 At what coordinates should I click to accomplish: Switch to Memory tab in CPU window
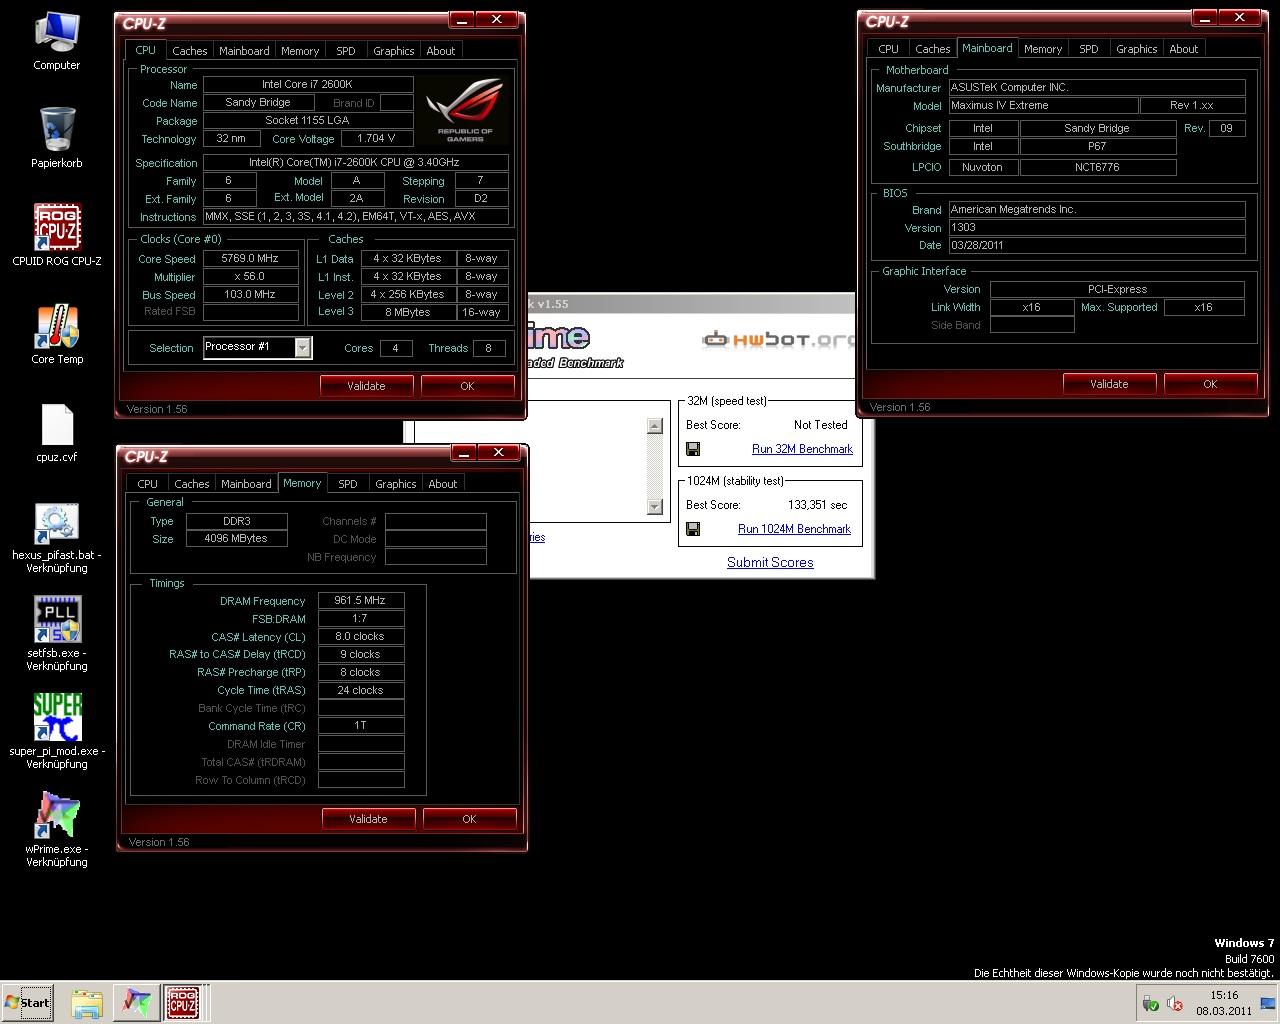(300, 51)
